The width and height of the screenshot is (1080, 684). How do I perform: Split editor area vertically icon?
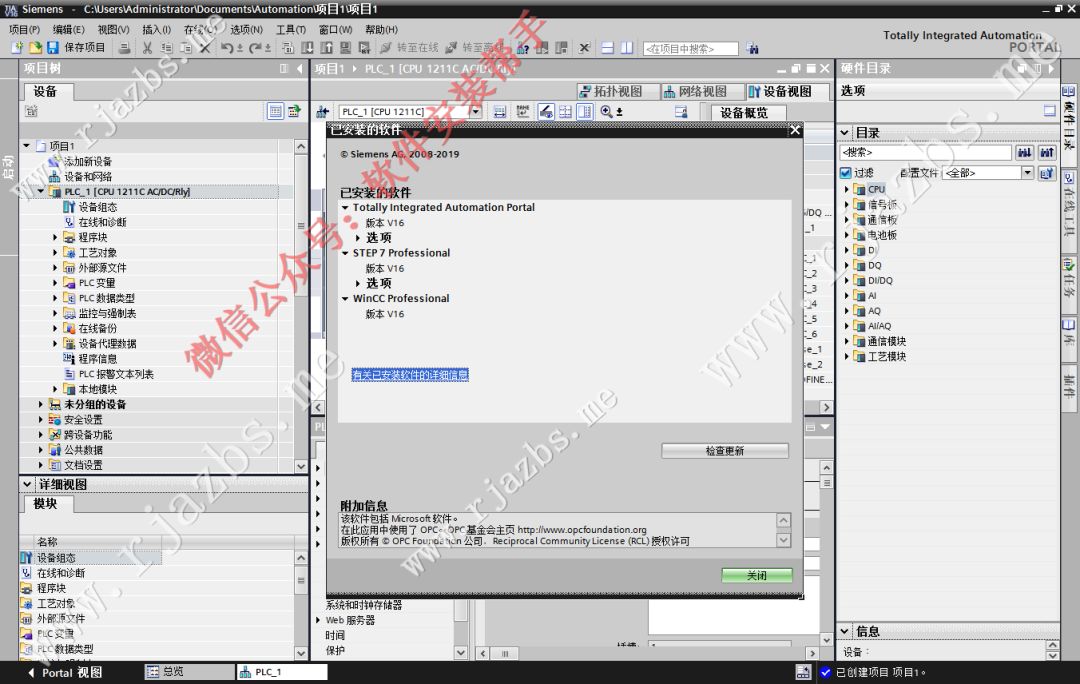tap(627, 48)
